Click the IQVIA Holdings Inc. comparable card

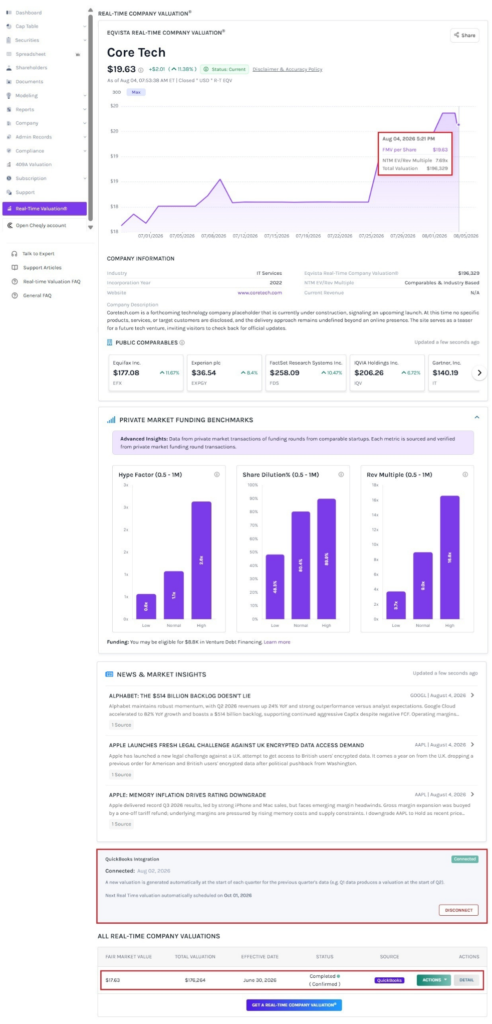coord(387,373)
